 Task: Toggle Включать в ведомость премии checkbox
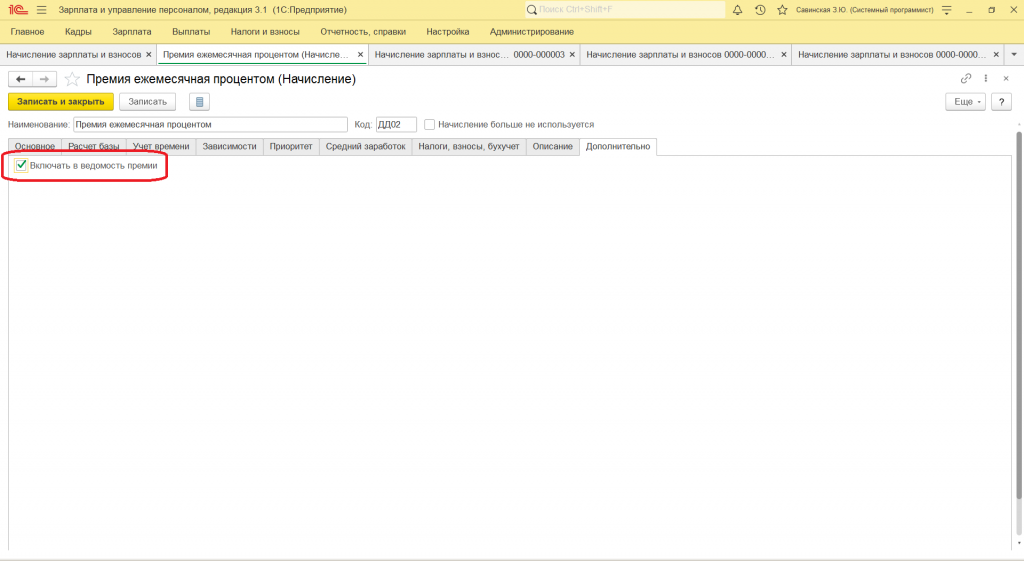tap(21, 165)
